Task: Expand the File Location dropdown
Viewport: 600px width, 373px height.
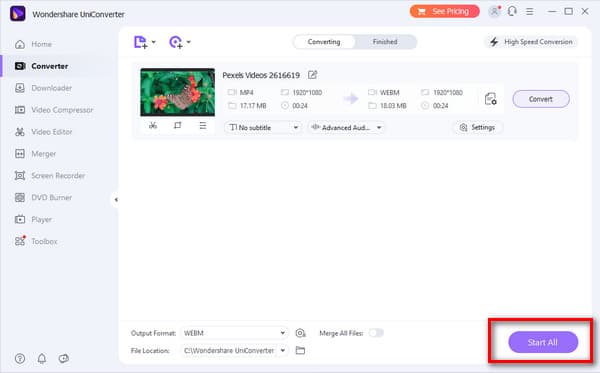Action: click(x=283, y=350)
